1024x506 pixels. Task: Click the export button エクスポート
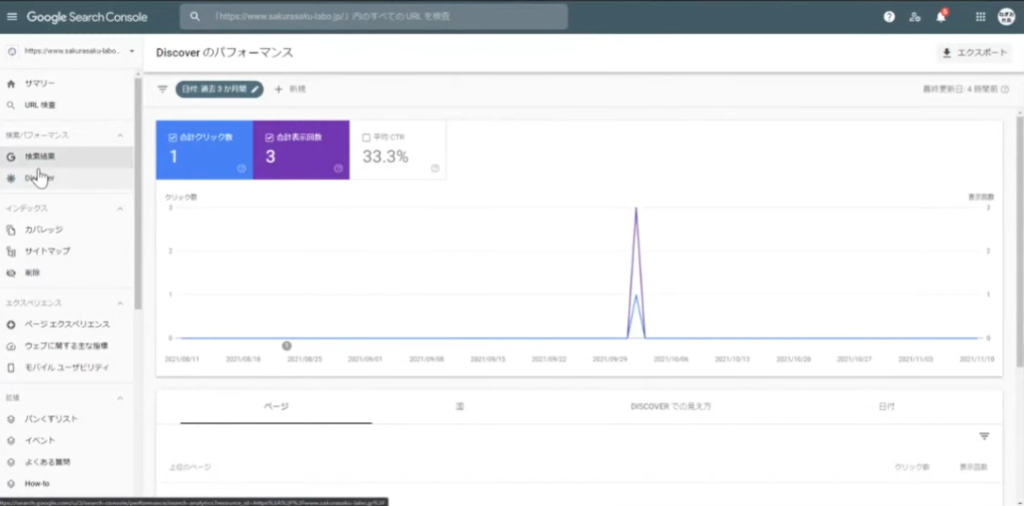pos(974,53)
